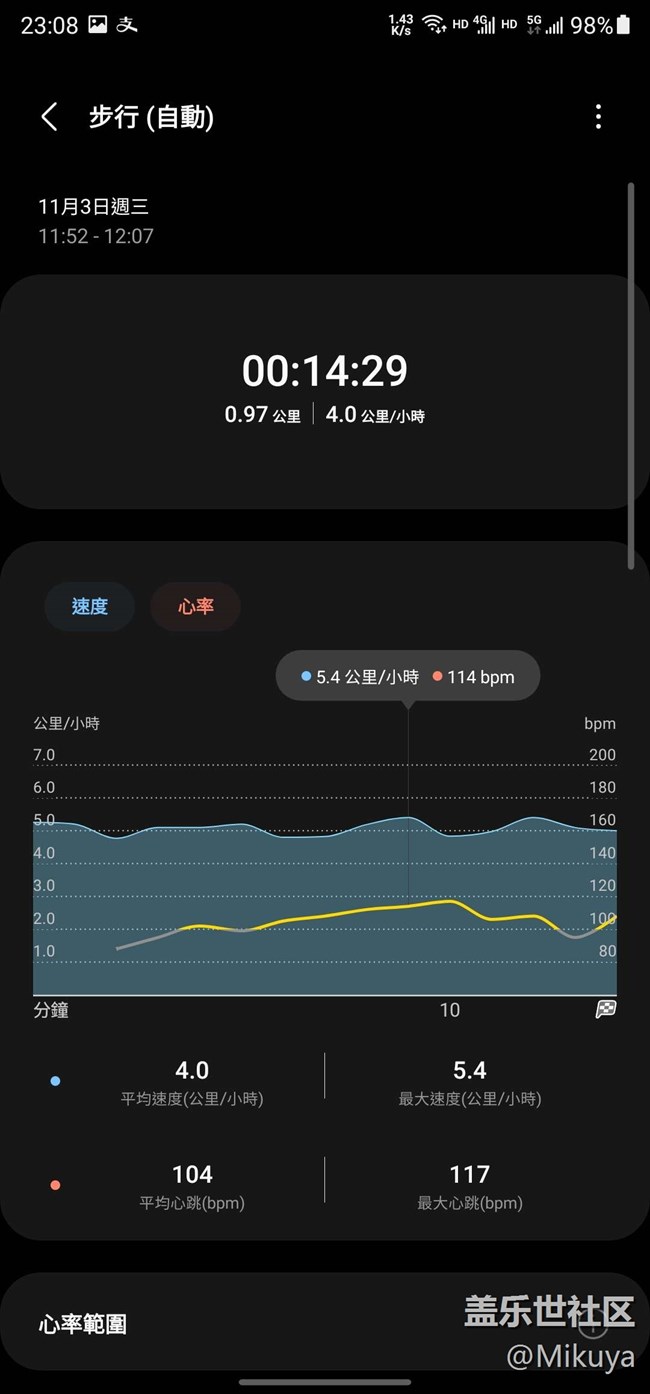Tap the 10 minute mark on chart axis
Viewport: 650px width, 1394px height.
point(450,1010)
